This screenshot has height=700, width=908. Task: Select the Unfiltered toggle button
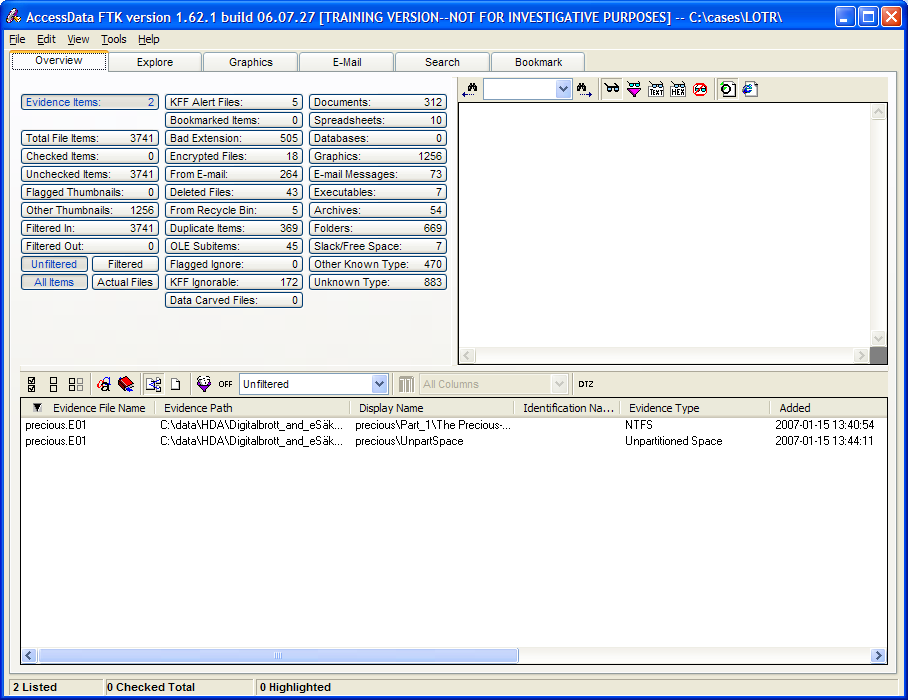[54, 264]
